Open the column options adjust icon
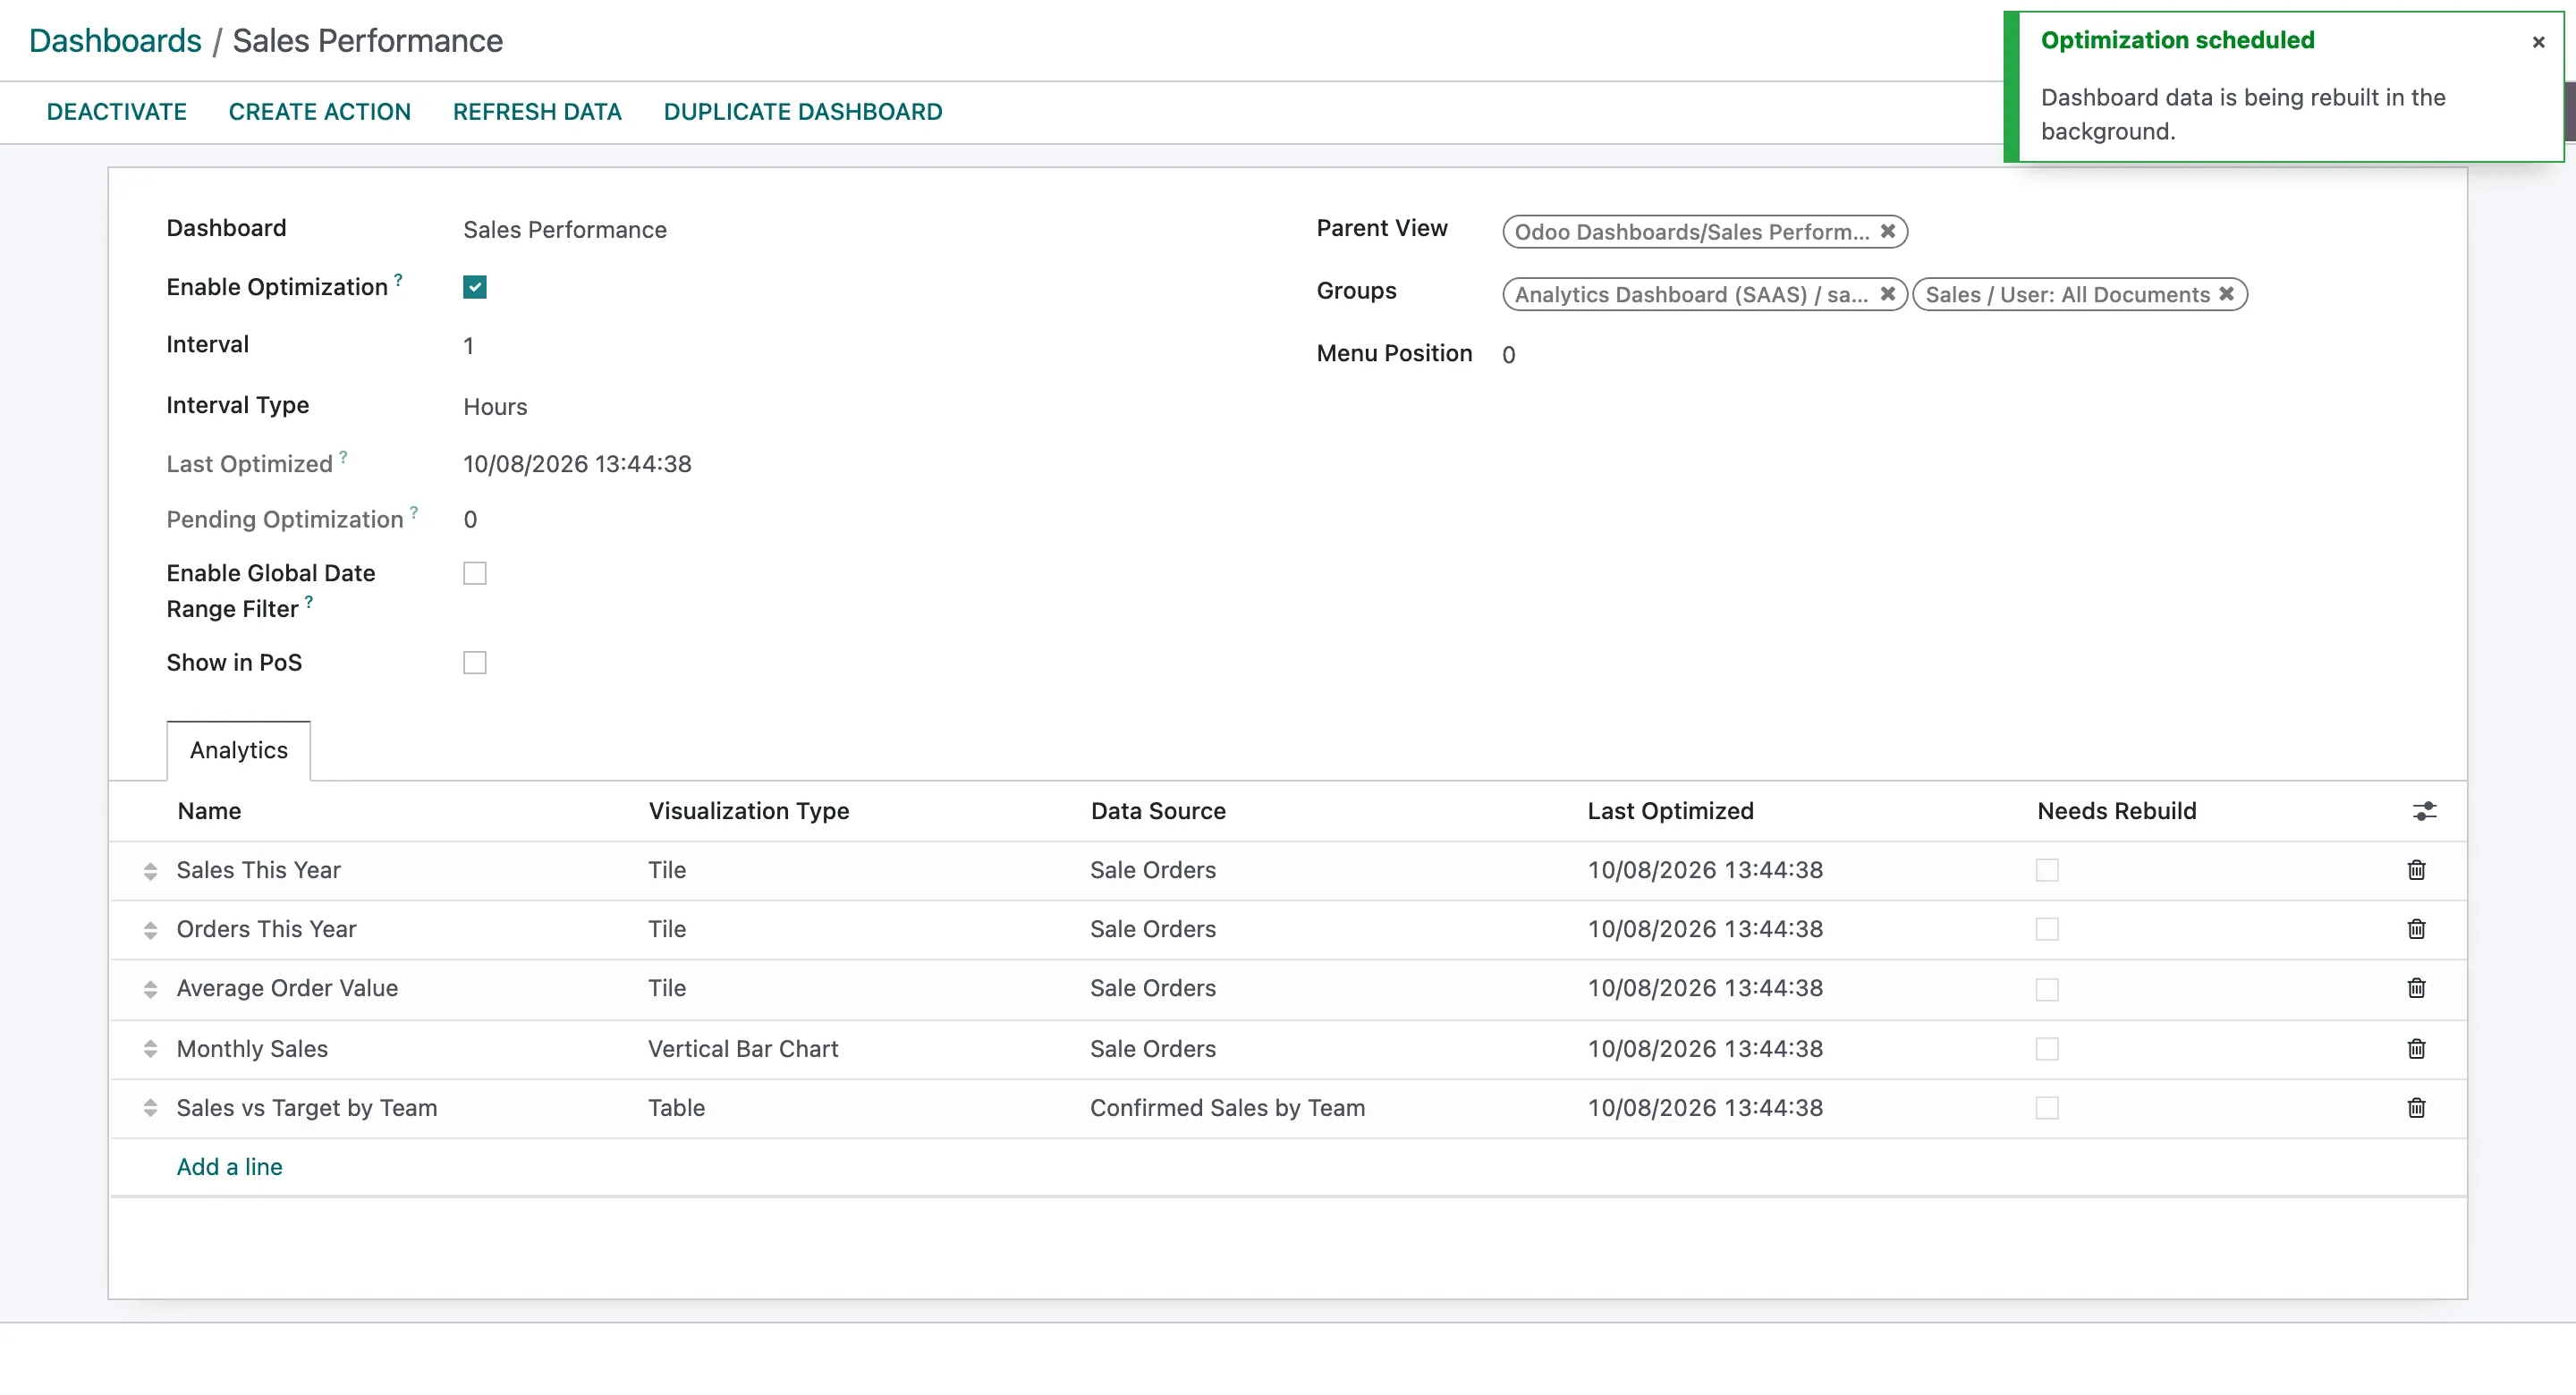This screenshot has height=1395, width=2576. [x=2424, y=811]
